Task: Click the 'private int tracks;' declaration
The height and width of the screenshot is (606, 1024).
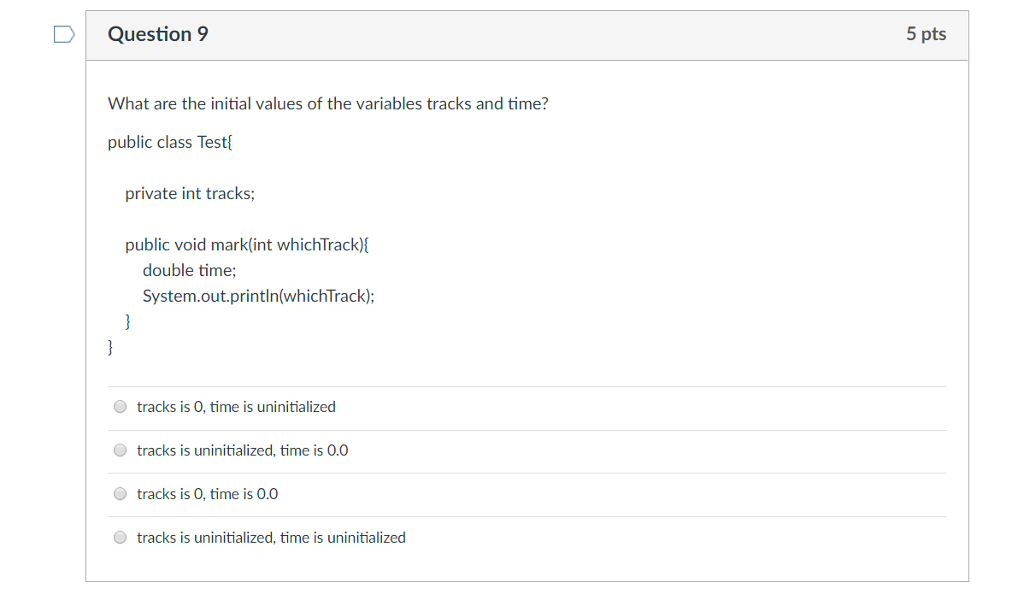Action: [190, 194]
